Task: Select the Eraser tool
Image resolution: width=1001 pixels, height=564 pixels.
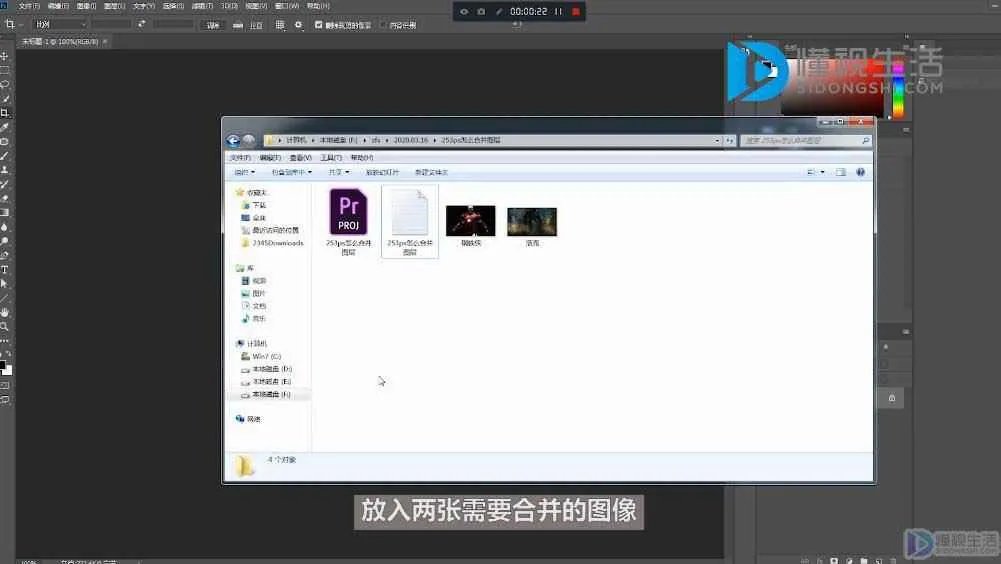Action: (x=4, y=198)
